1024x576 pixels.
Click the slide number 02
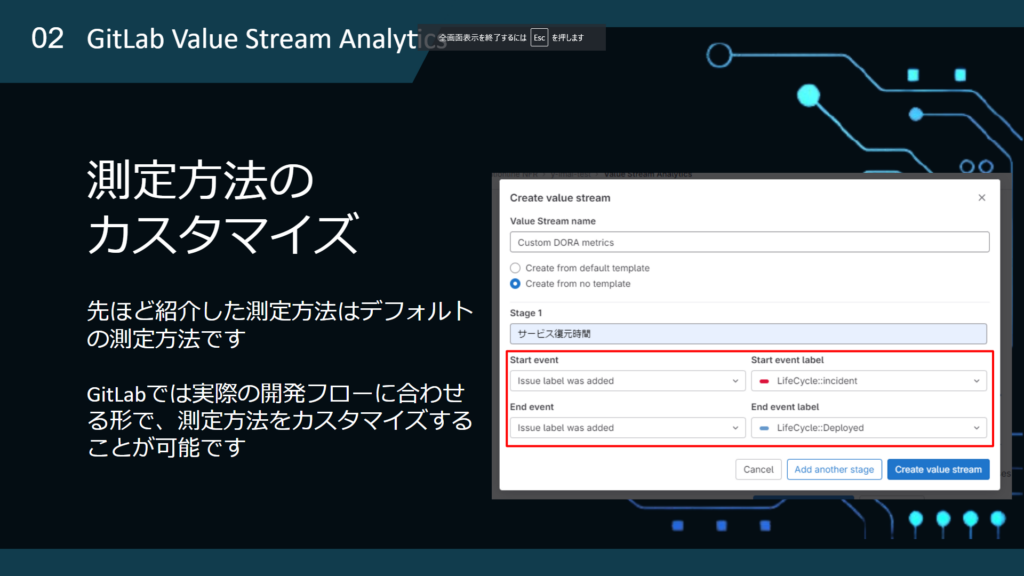point(48,39)
